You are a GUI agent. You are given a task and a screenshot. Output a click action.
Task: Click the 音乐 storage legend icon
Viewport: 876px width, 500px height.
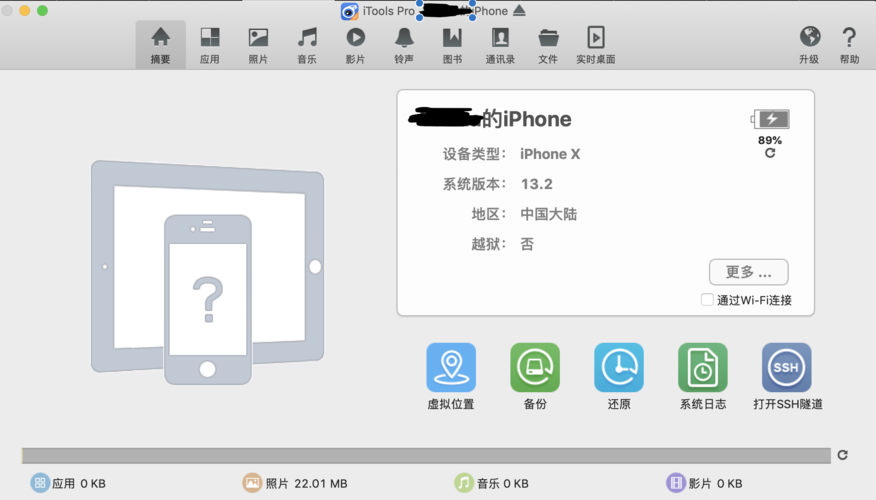pyautogui.click(x=464, y=483)
